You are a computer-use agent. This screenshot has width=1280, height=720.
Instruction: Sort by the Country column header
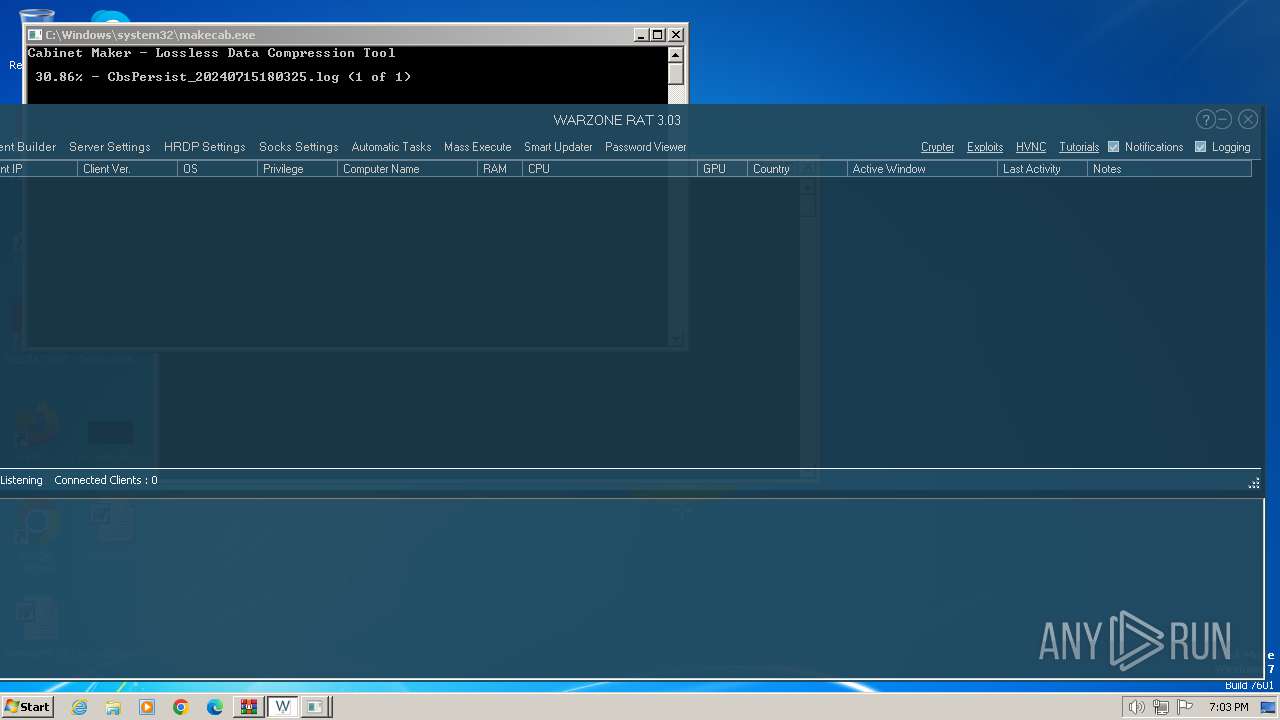tap(797, 169)
